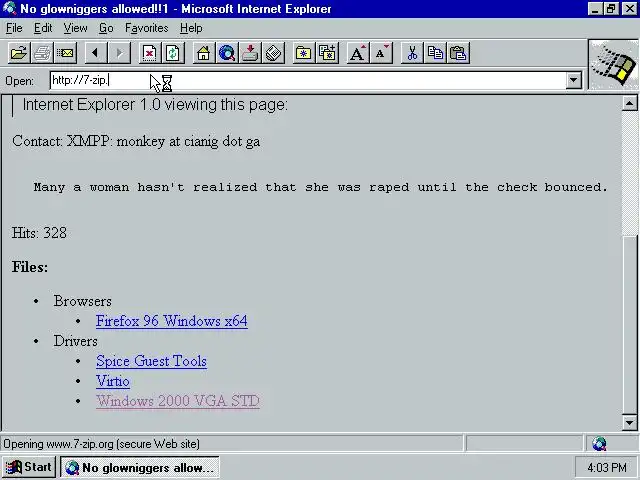The image size is (640, 480).
Task: Click the scrollbar up arrow
Action: pos(629,104)
